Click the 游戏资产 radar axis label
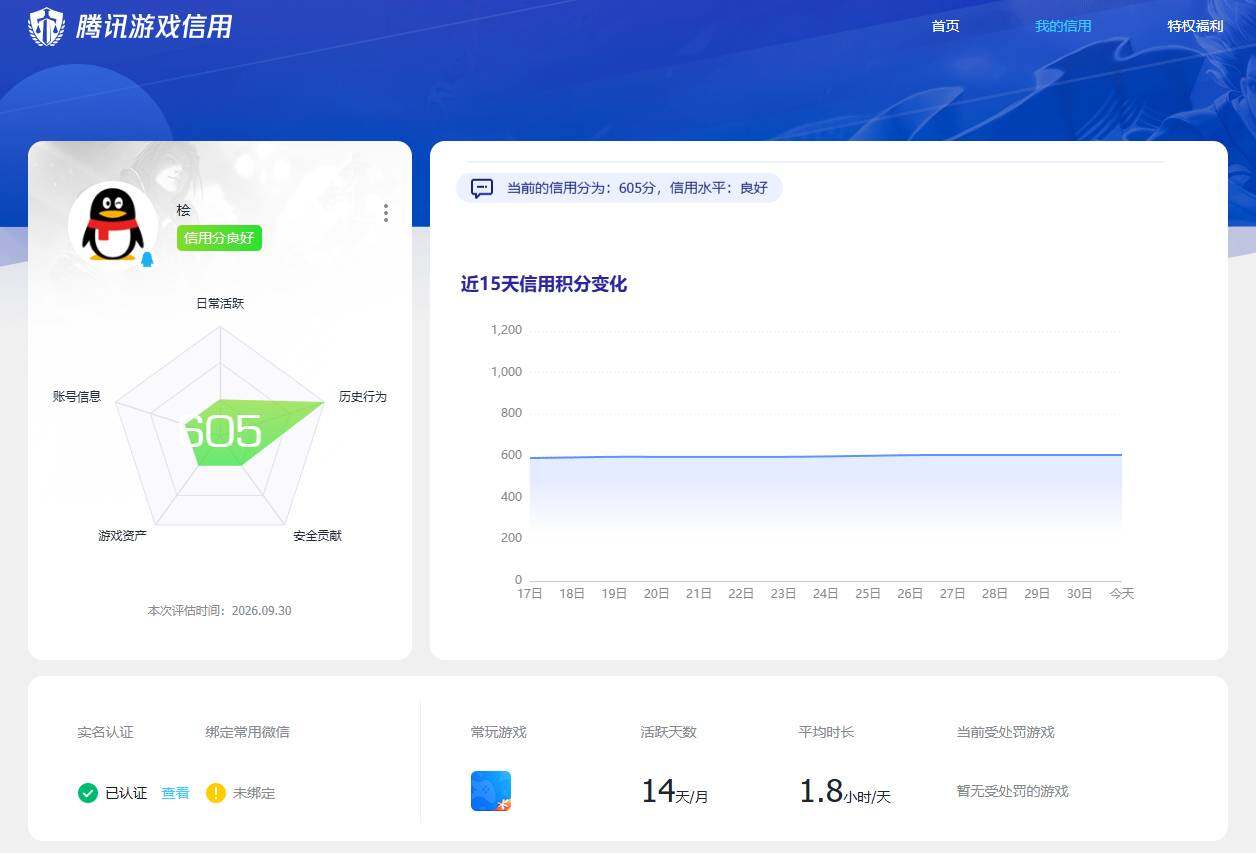Viewport: 1256px width, 853px height. pos(122,536)
